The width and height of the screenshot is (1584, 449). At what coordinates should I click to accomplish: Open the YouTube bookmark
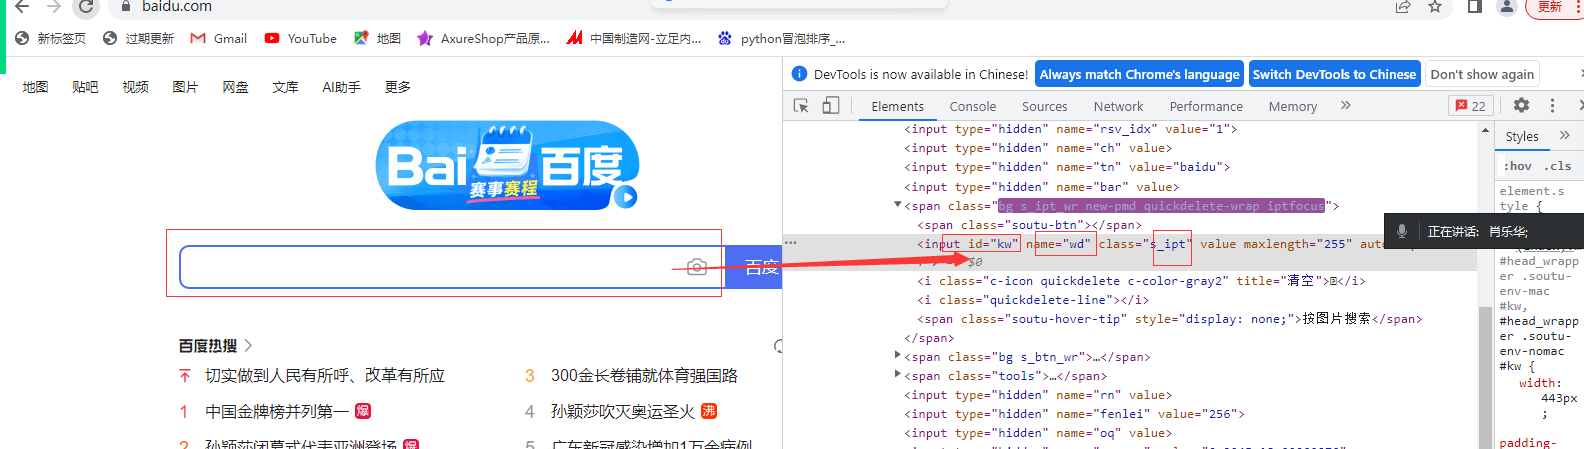(301, 38)
